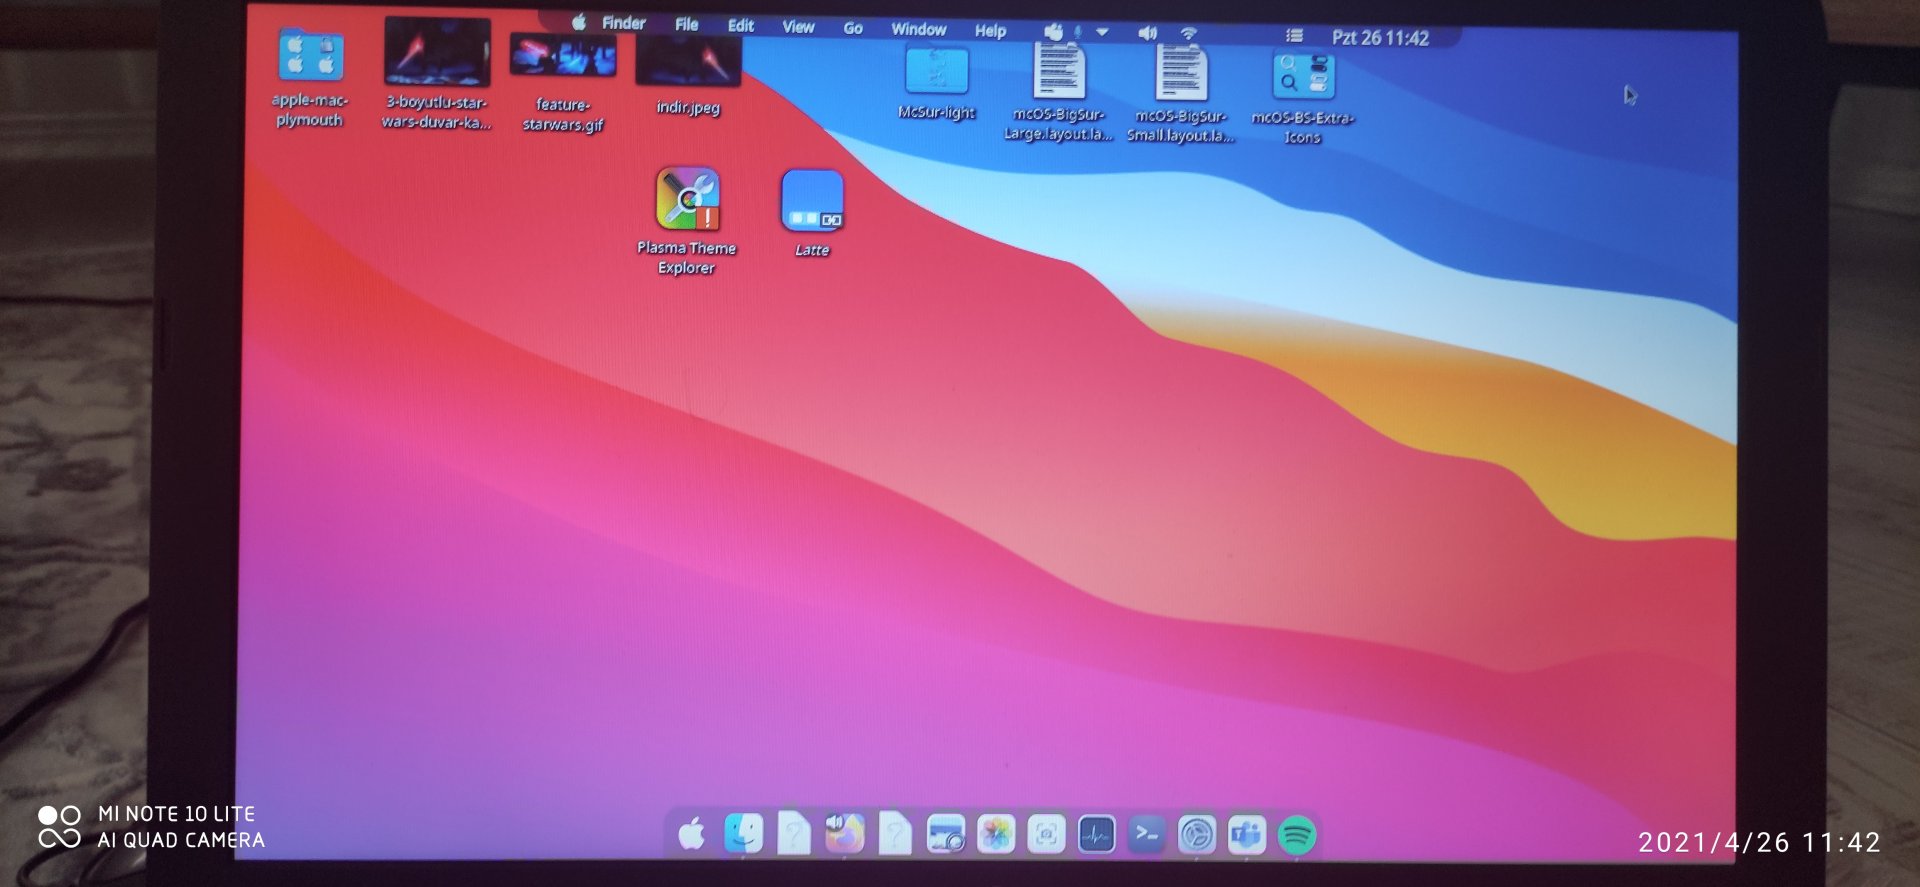Open the Photos app in dock
The image size is (1920, 887).
click(996, 834)
